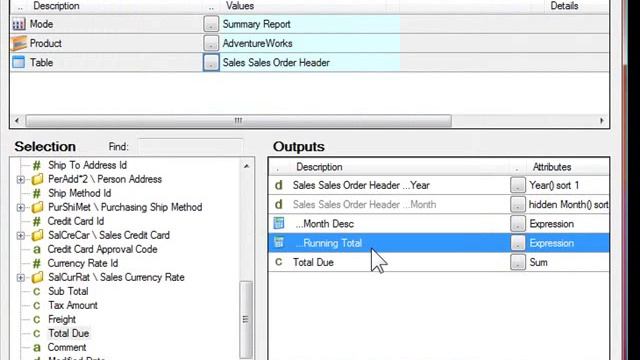Select the Sub Total field
The height and width of the screenshot is (360, 640).
coord(68,291)
